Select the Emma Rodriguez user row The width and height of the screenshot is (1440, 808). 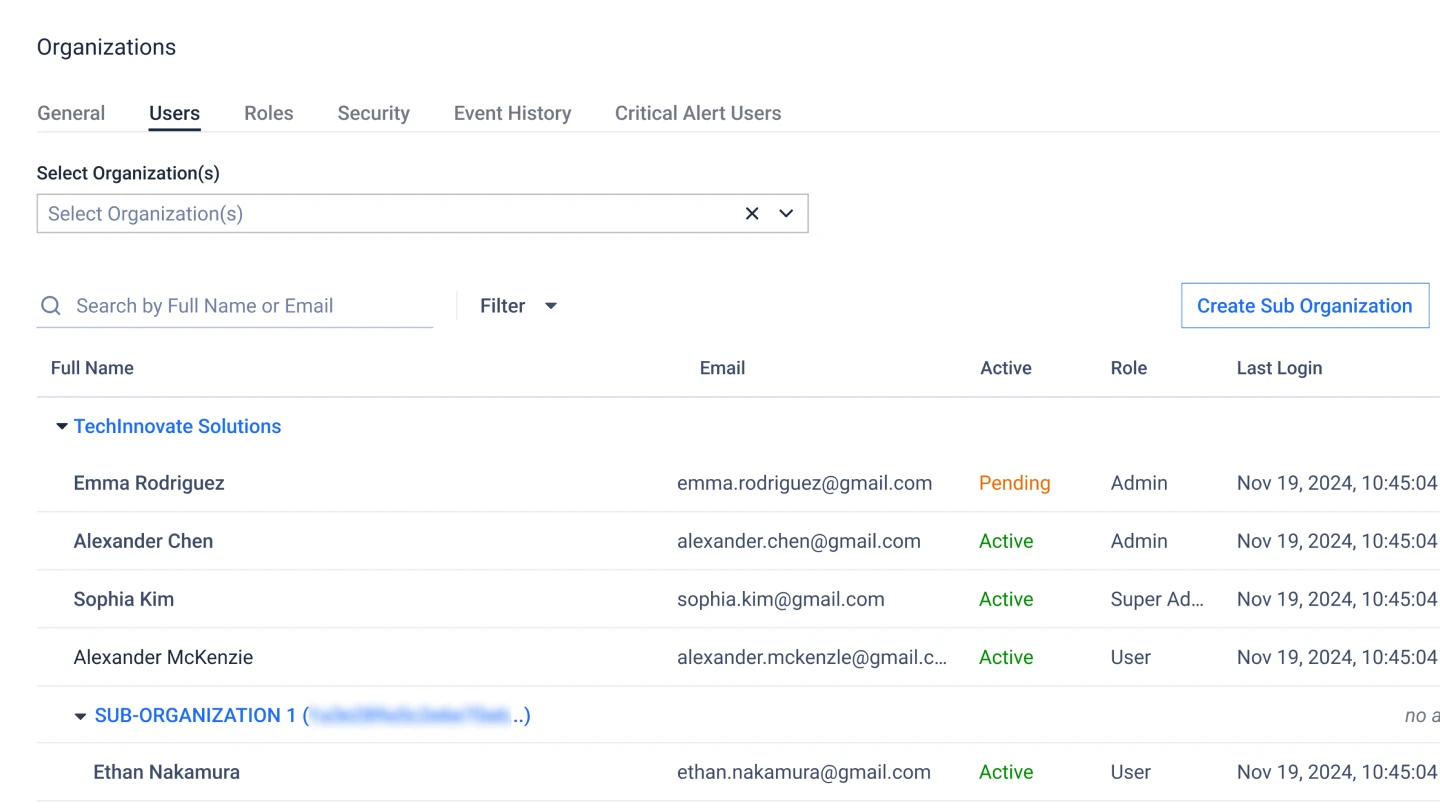(x=149, y=483)
